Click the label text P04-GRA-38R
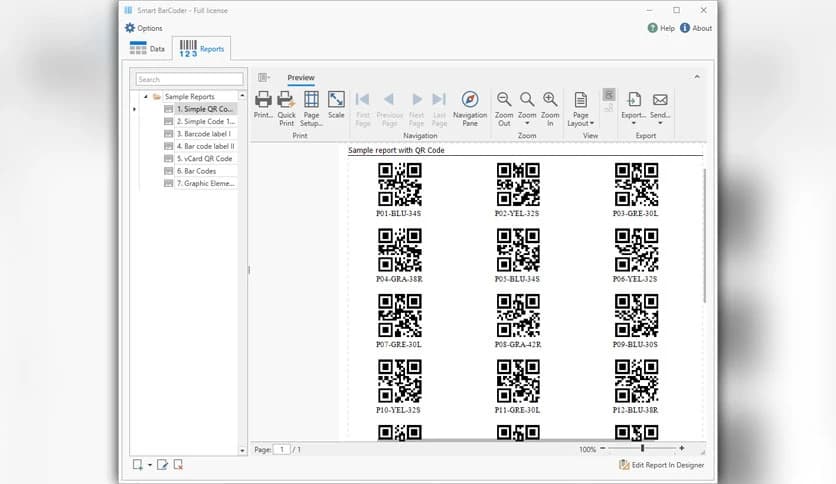The height and width of the screenshot is (484, 836). [399, 279]
